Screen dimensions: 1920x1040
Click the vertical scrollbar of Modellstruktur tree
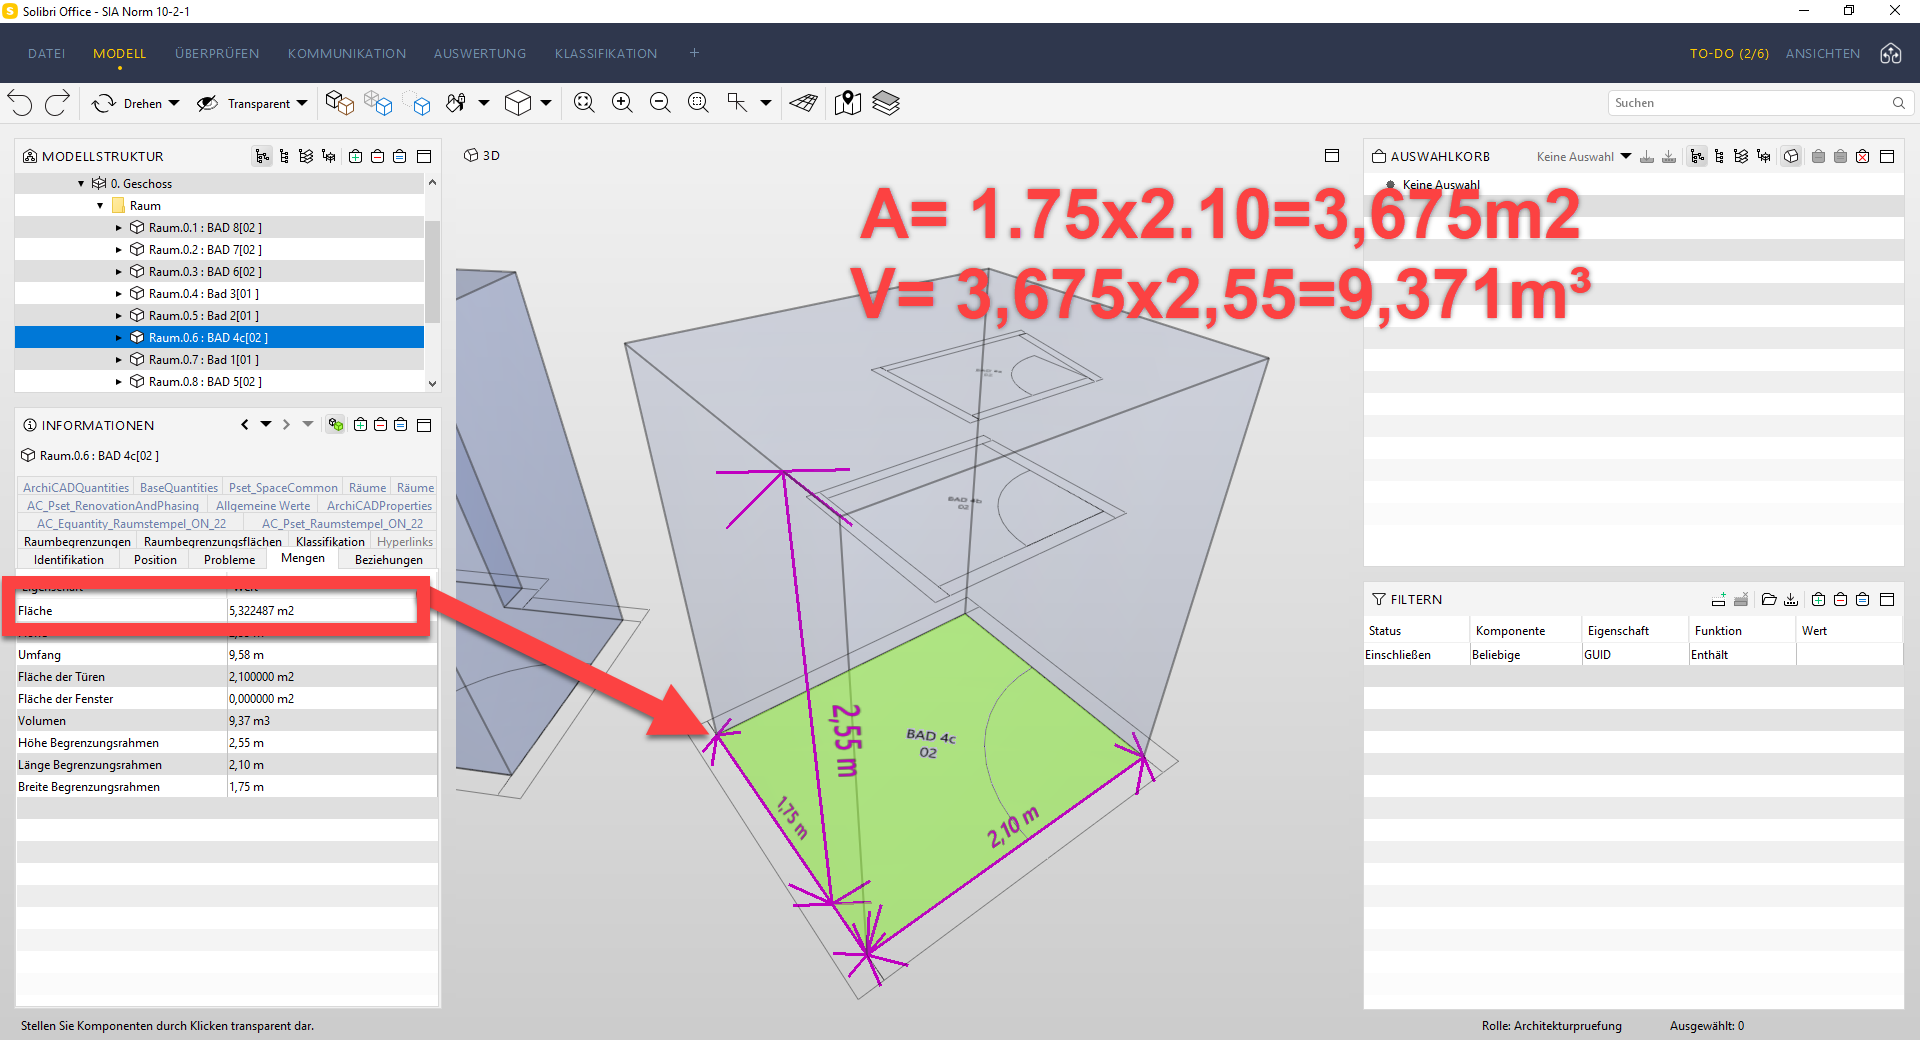click(x=432, y=272)
